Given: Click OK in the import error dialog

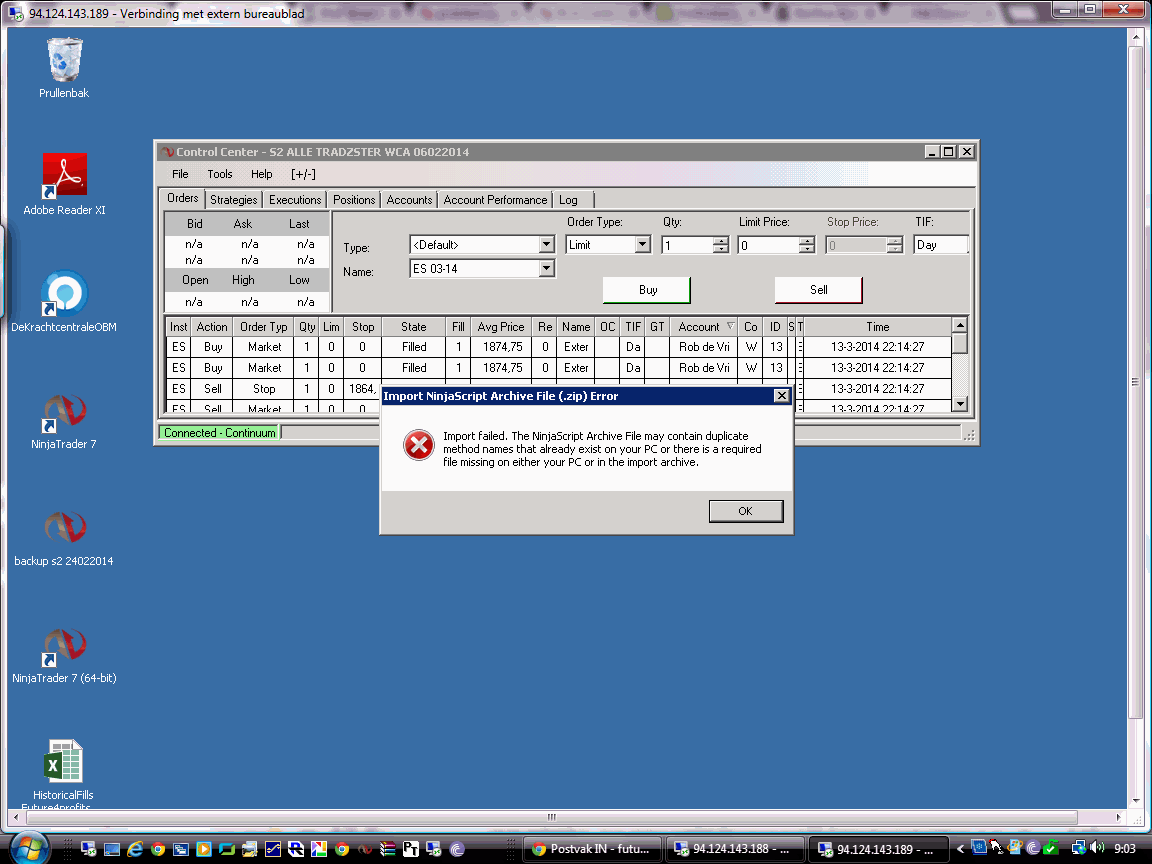Looking at the screenshot, I should tap(746, 511).
